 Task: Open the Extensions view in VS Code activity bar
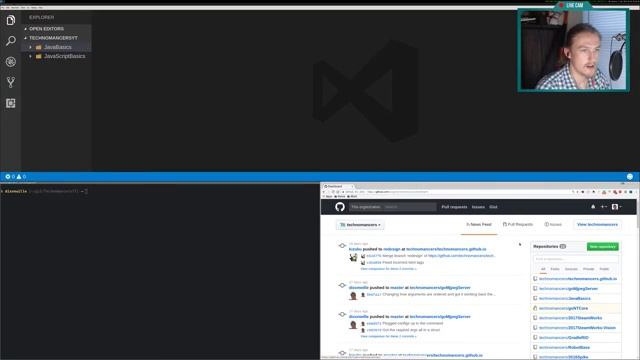11,103
